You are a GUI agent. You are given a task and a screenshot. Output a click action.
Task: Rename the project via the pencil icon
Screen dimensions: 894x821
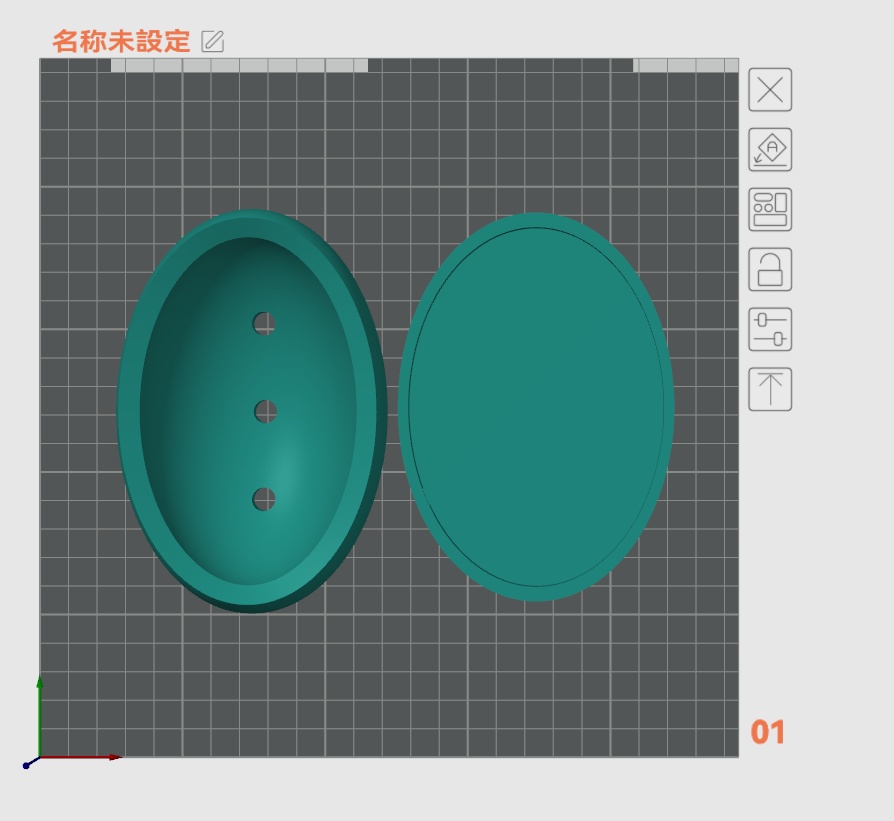pos(213,41)
